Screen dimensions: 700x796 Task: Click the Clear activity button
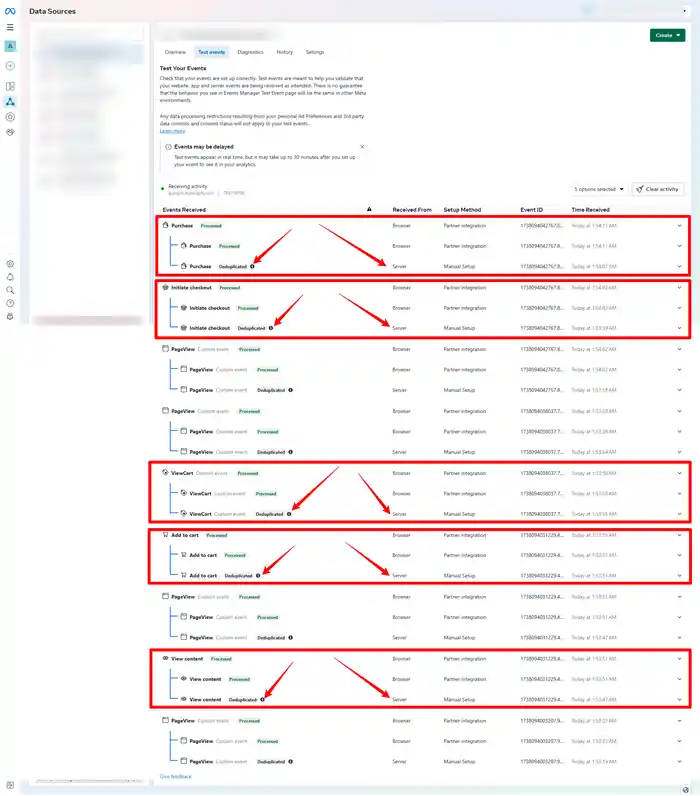point(658,189)
